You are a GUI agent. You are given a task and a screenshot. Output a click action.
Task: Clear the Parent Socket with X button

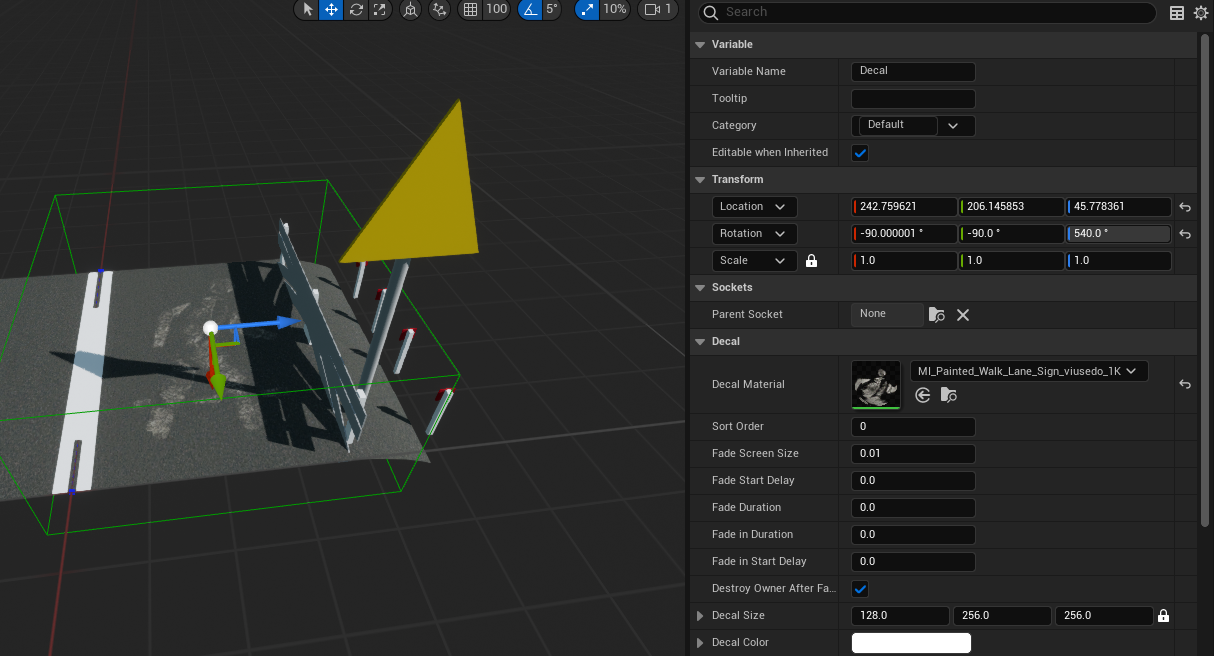[963, 315]
